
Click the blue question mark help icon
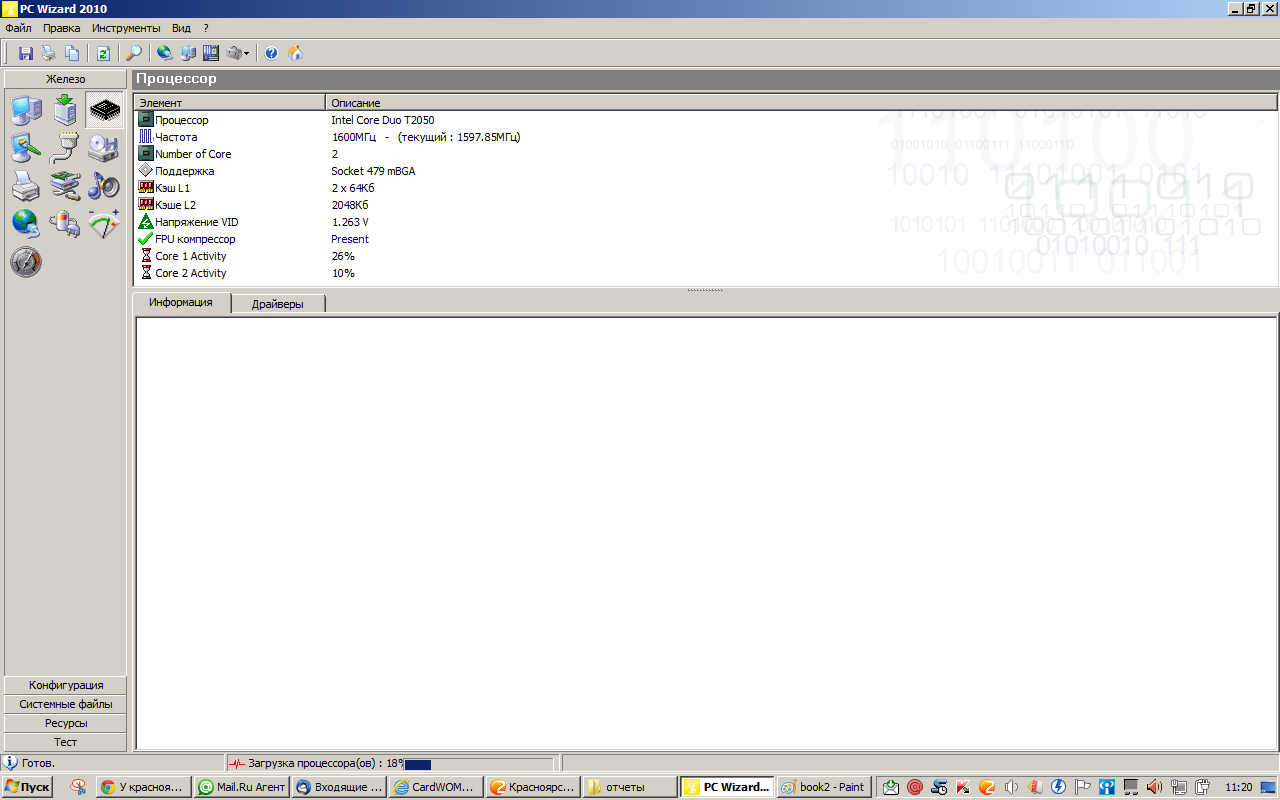(x=271, y=53)
